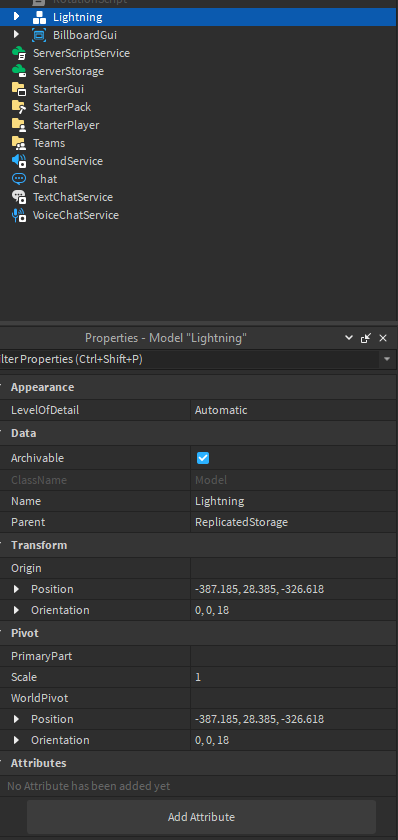Select StarterPlayer in Explorer
Screen dimensions: 398x840
[66, 125]
